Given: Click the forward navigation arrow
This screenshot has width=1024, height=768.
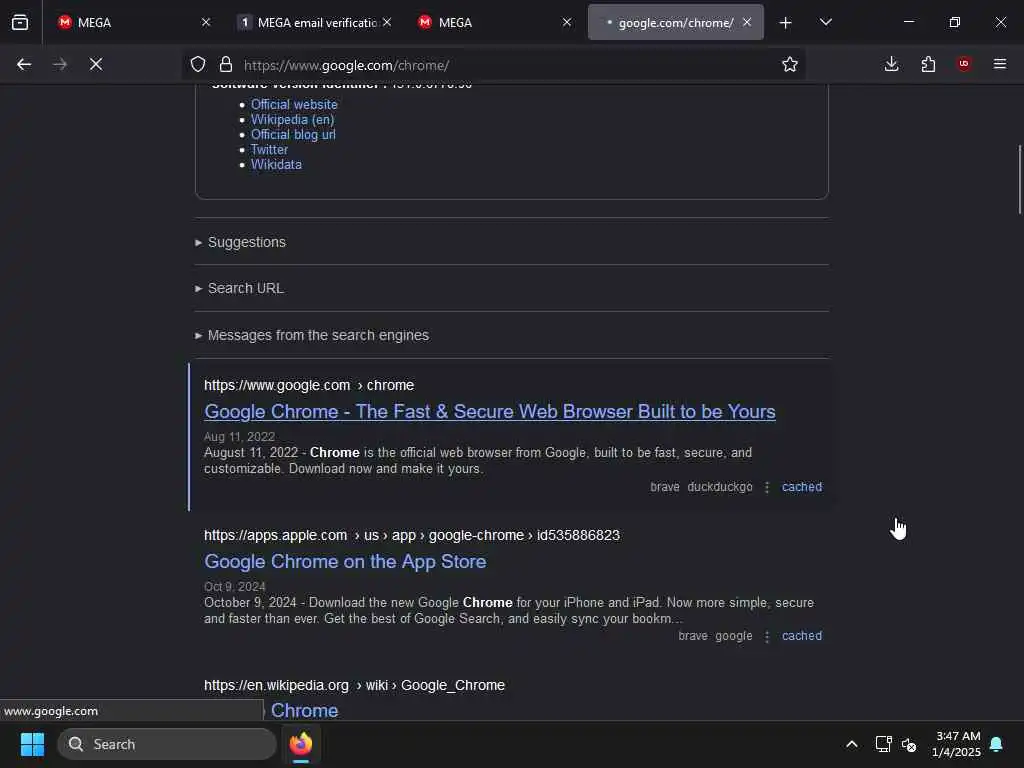Looking at the screenshot, I should [x=60, y=64].
